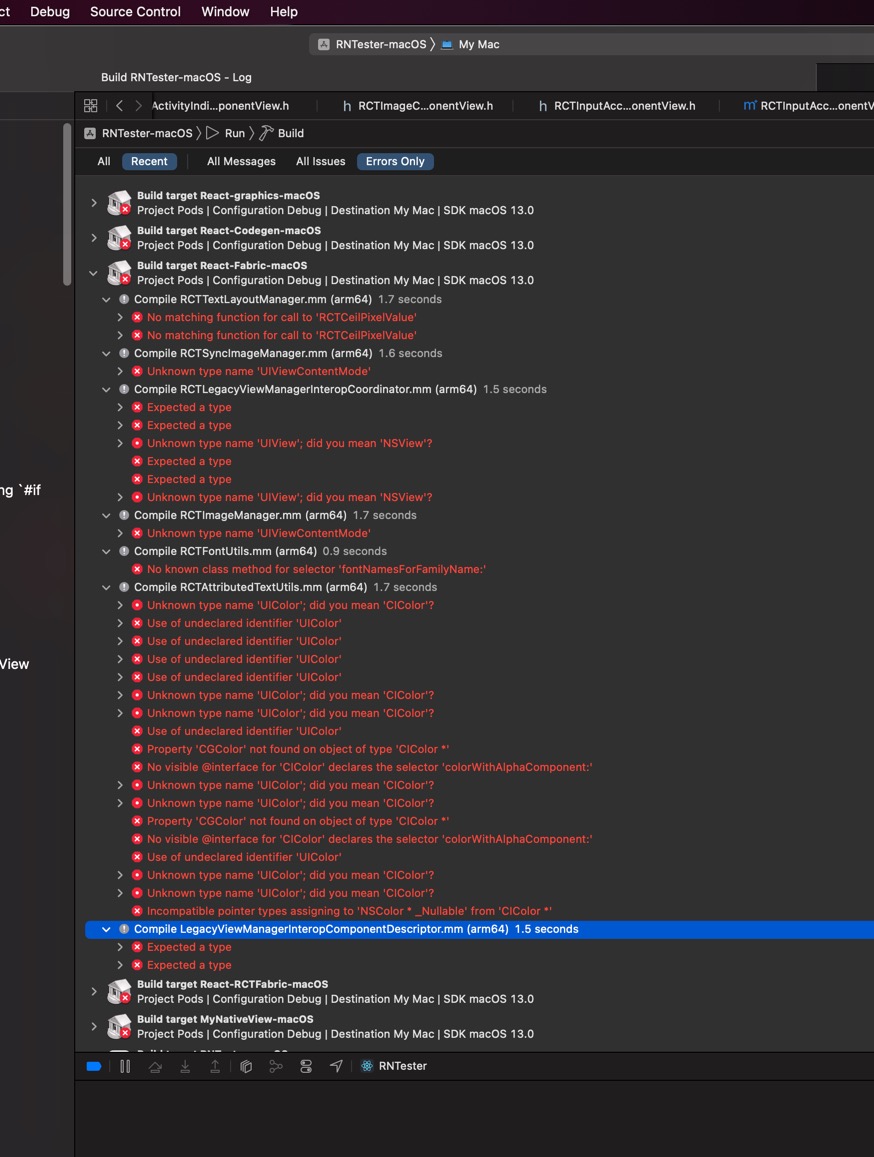Collapse Build target React-Fabric-macOS

click(94, 273)
